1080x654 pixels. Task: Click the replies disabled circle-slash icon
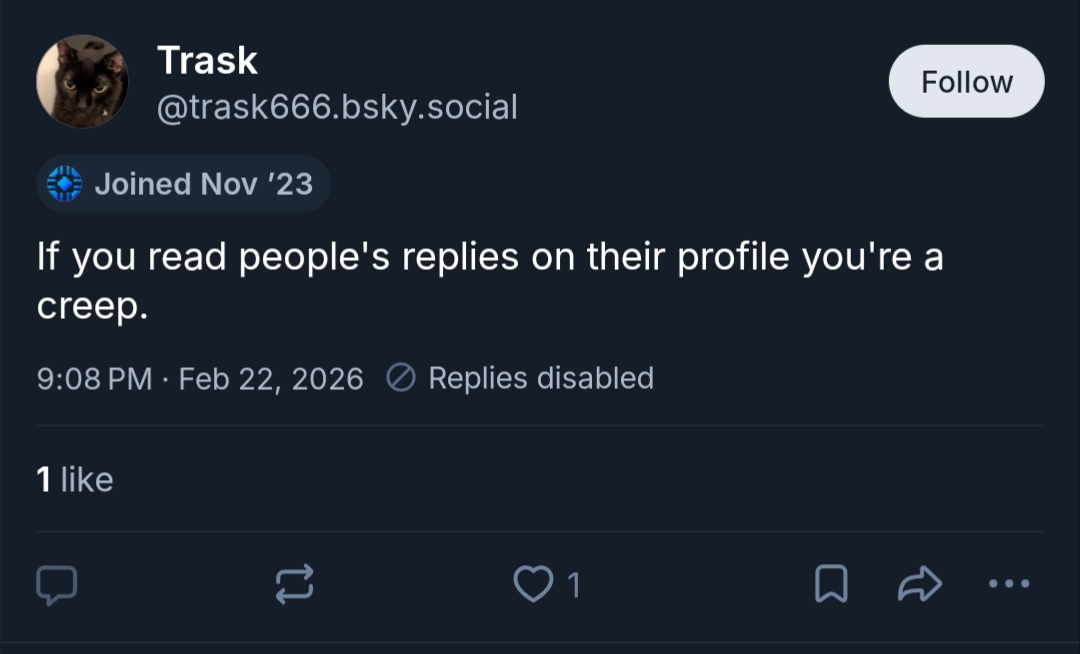pos(401,378)
